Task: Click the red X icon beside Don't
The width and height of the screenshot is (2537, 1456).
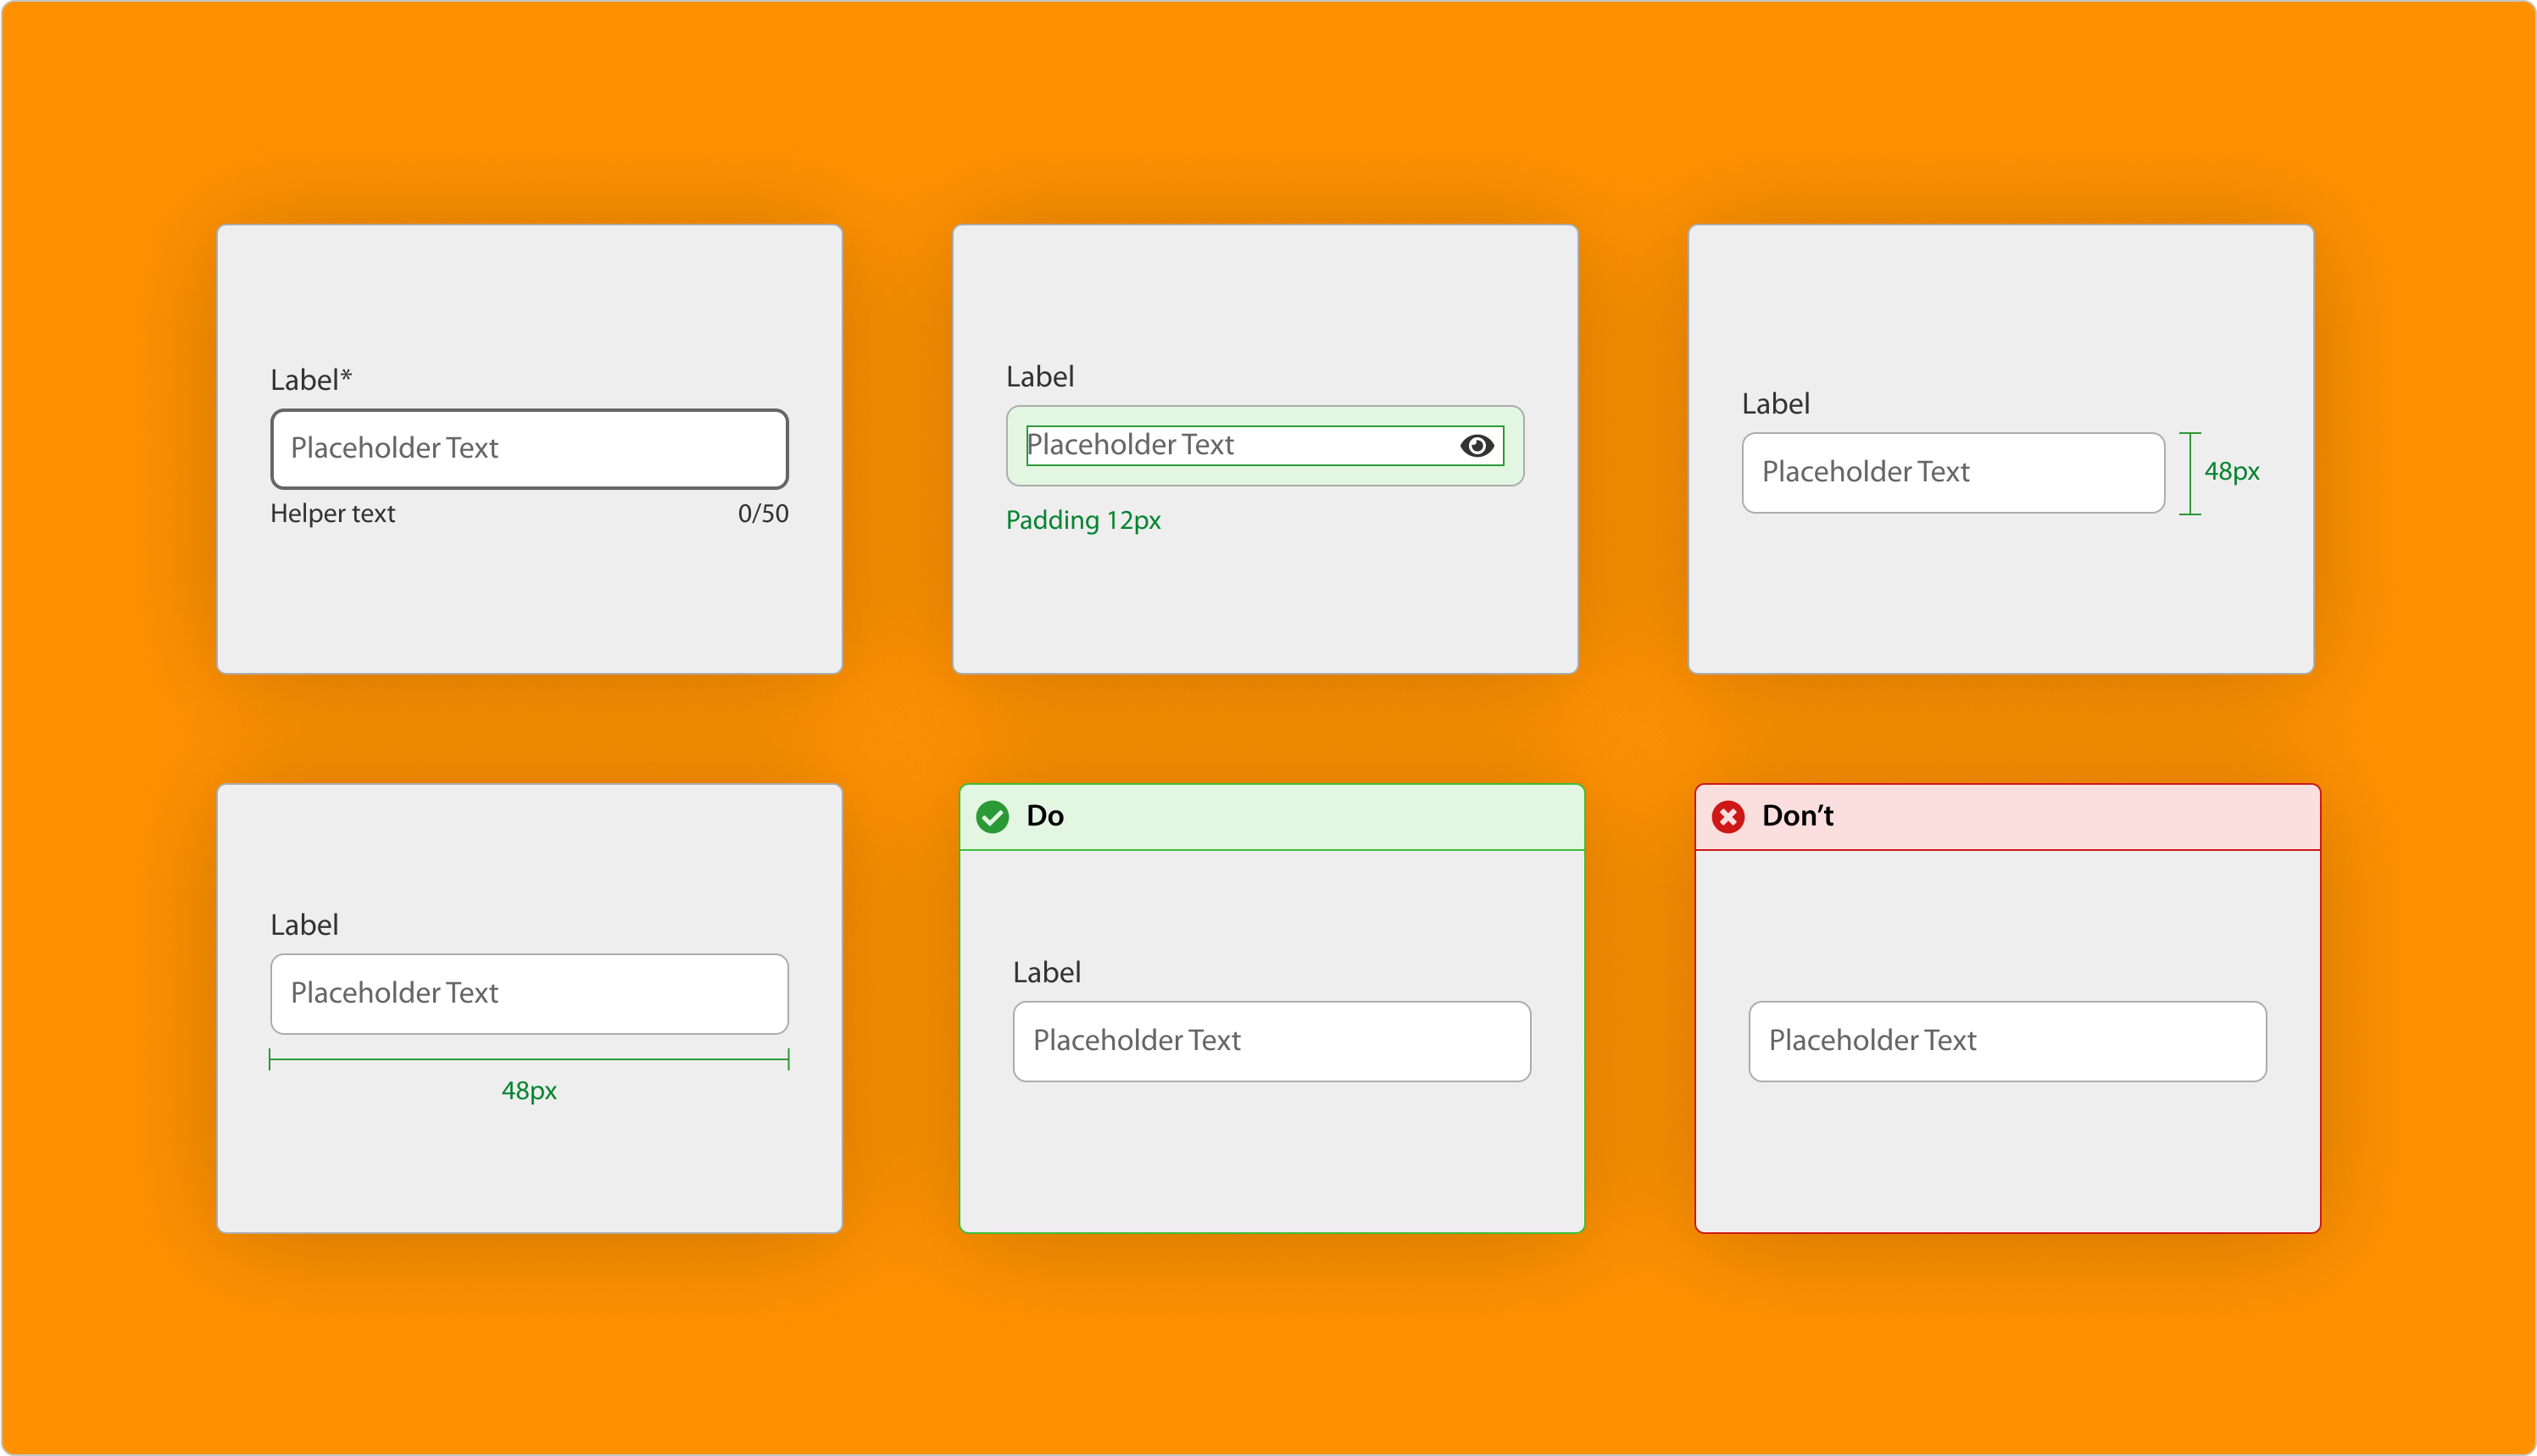Action: (x=1728, y=817)
